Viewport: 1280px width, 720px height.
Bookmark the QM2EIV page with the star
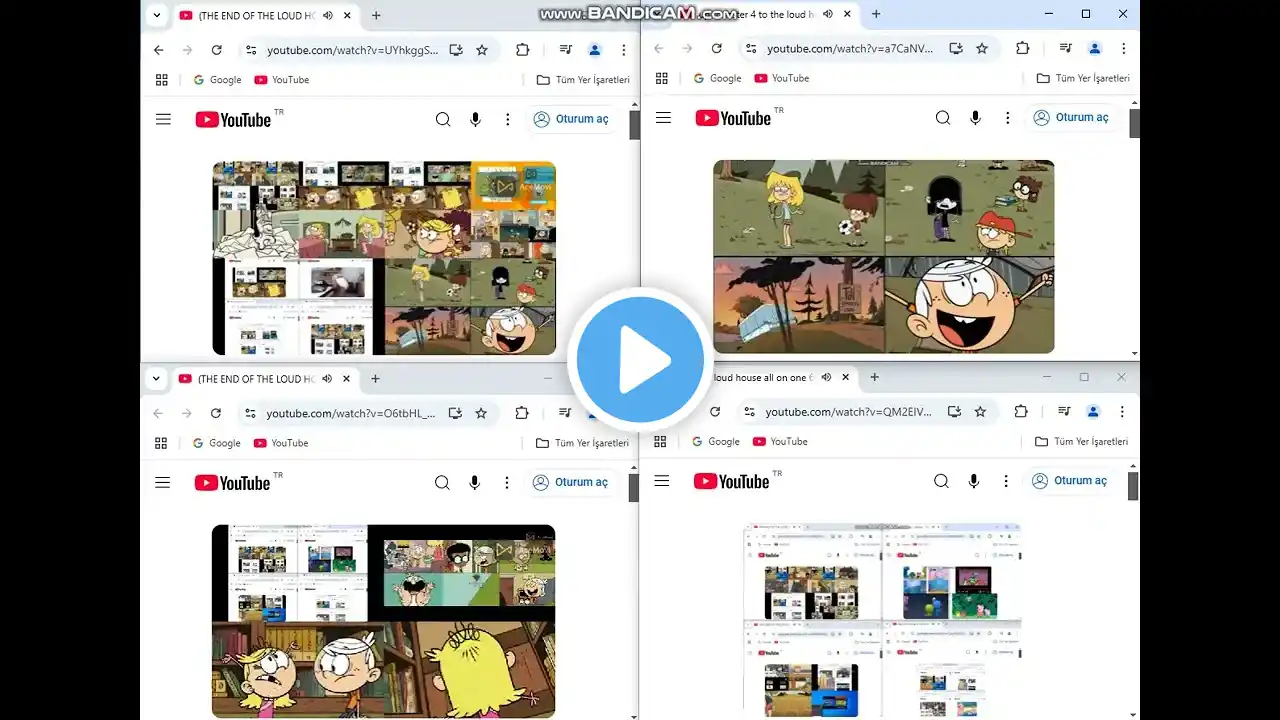coord(980,411)
